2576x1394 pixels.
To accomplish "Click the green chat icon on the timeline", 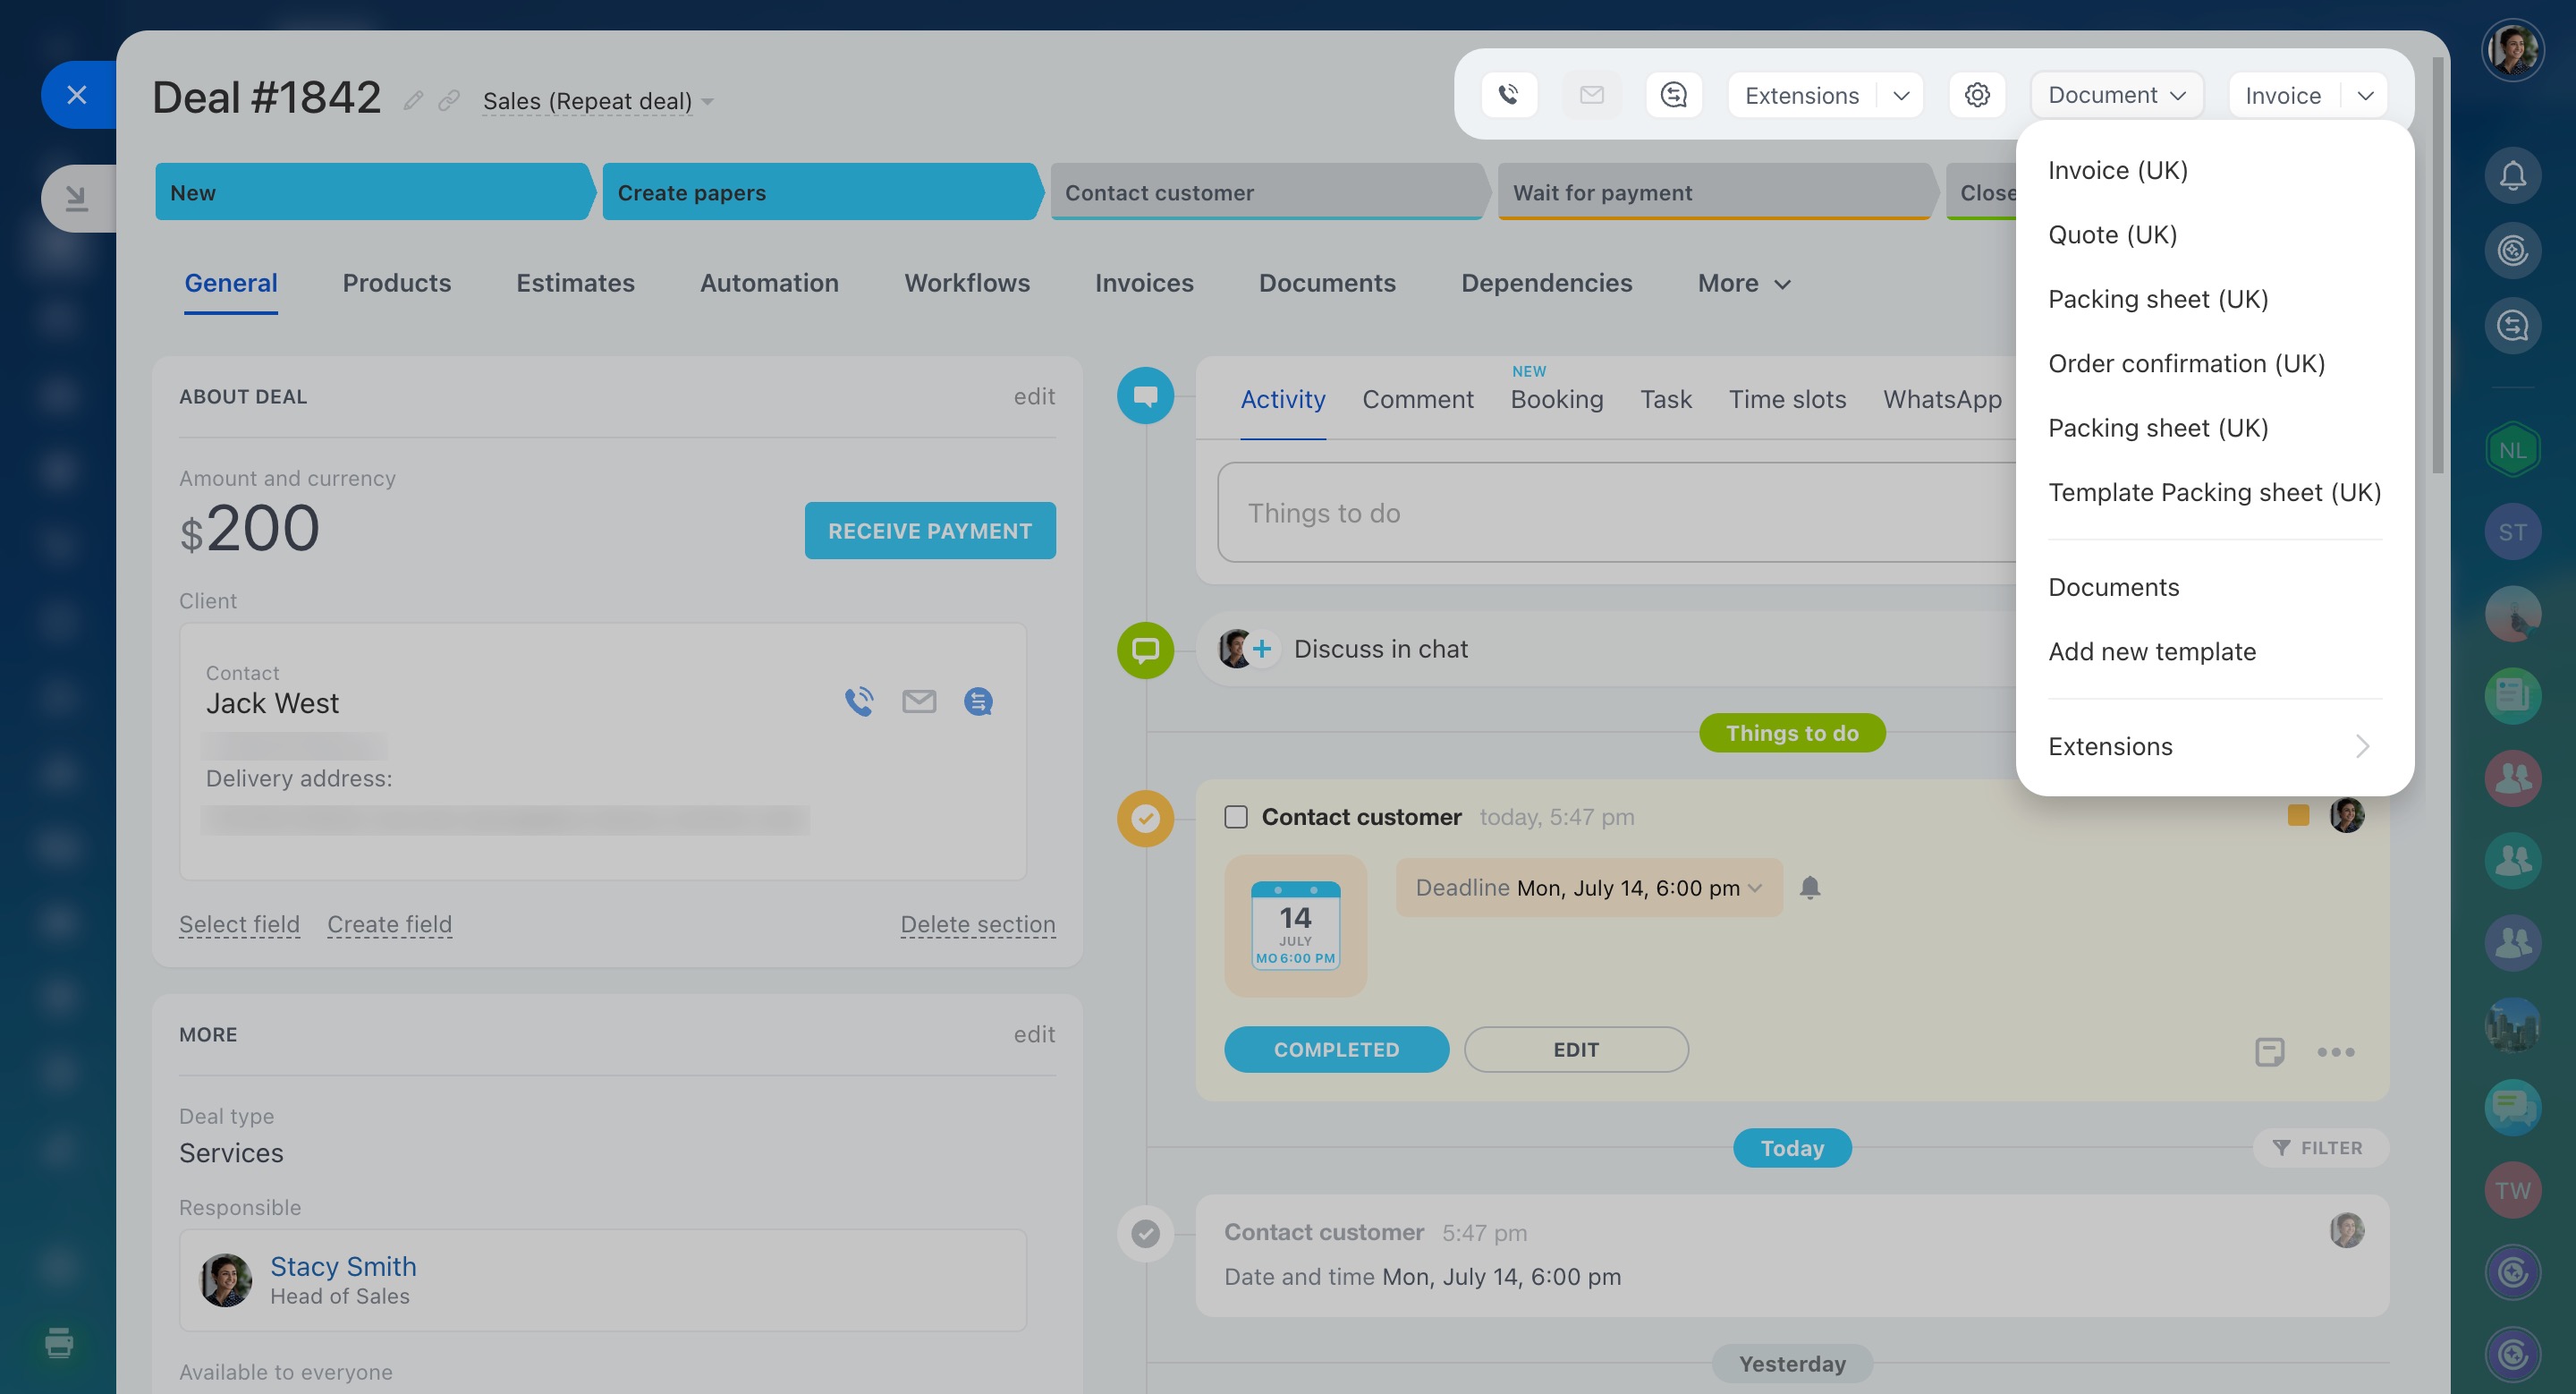I will [1145, 650].
